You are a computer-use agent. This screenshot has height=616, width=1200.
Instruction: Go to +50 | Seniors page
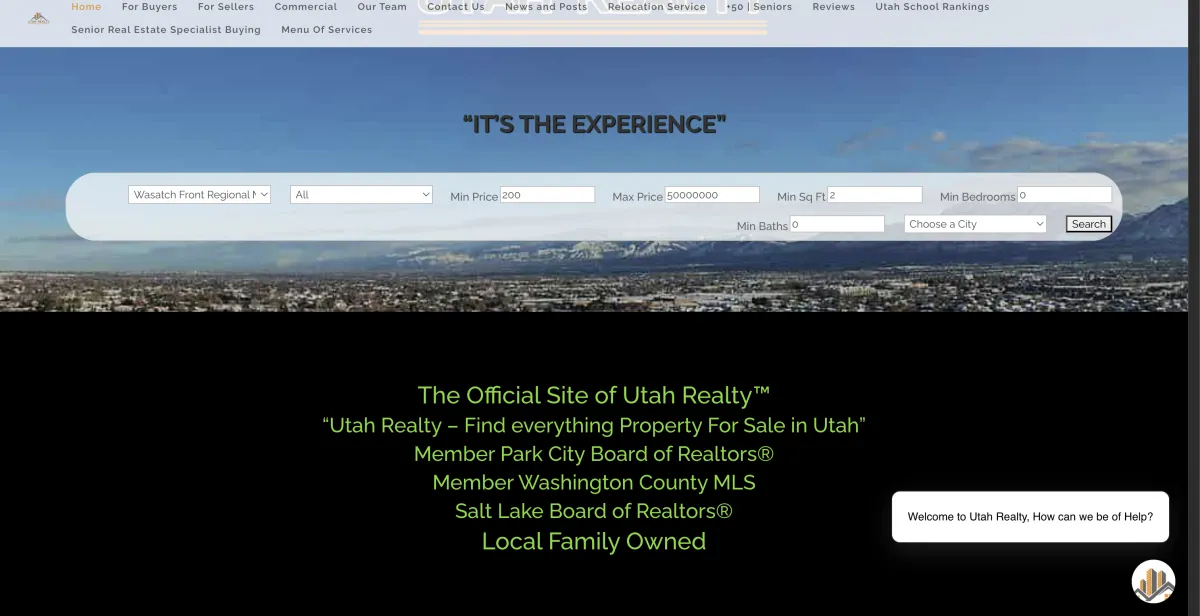[x=759, y=6]
